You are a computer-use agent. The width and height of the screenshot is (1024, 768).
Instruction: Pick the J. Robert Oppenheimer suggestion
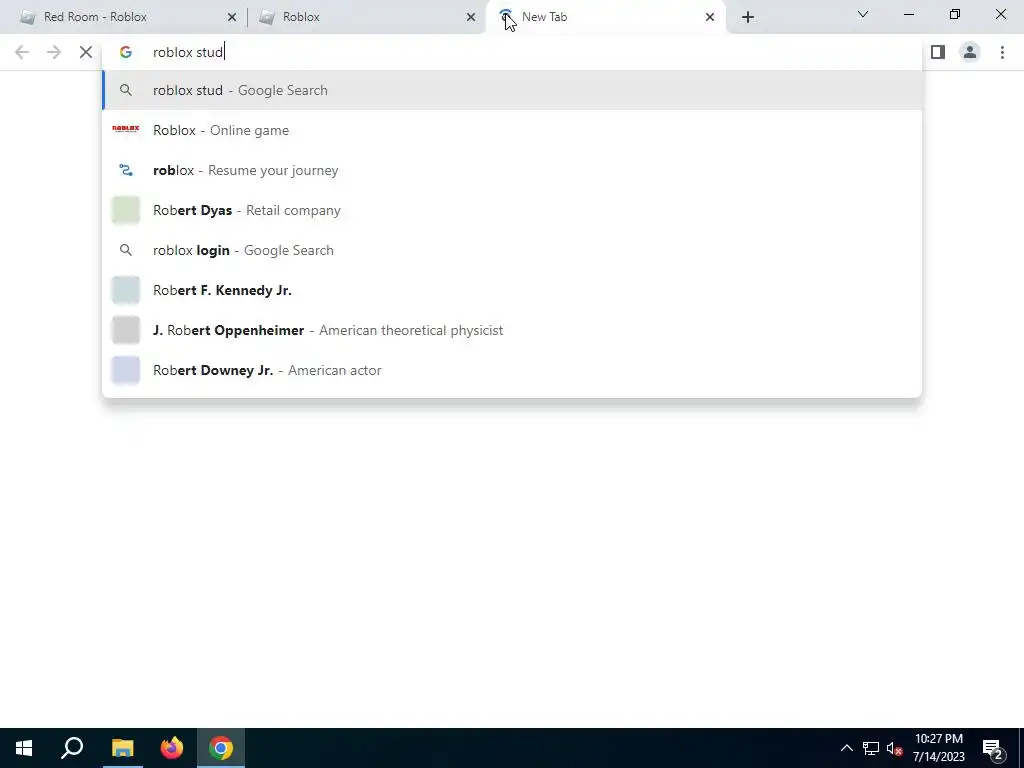513,330
